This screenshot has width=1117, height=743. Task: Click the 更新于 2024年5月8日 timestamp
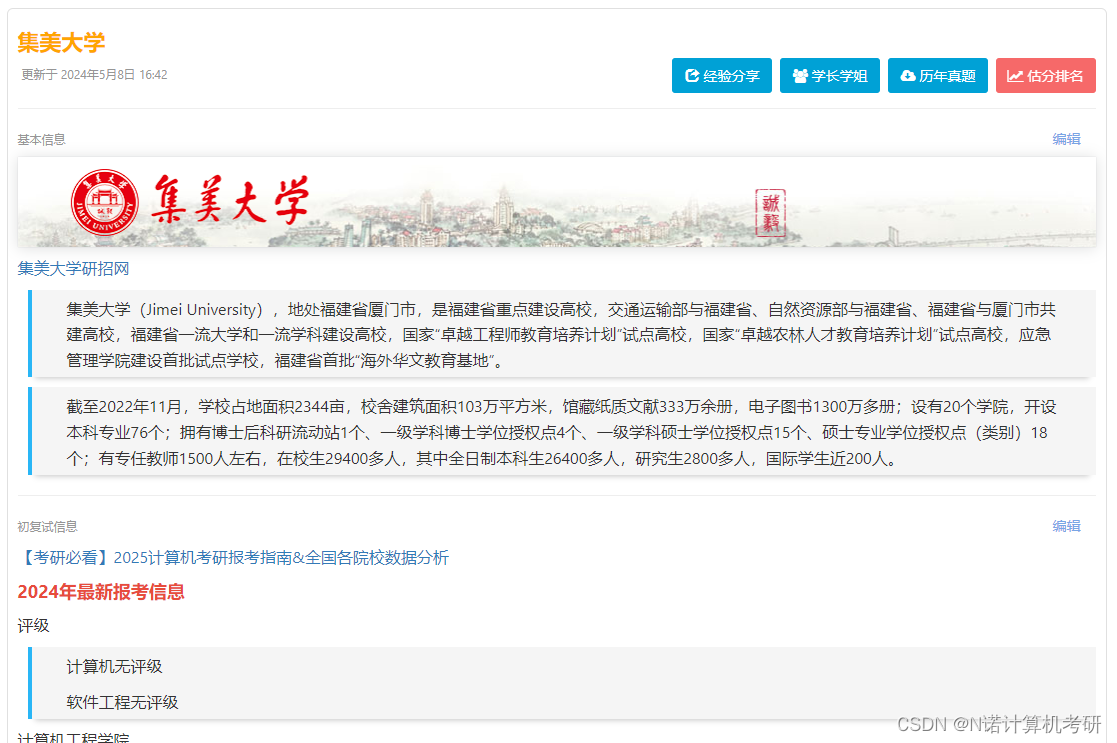coord(94,75)
